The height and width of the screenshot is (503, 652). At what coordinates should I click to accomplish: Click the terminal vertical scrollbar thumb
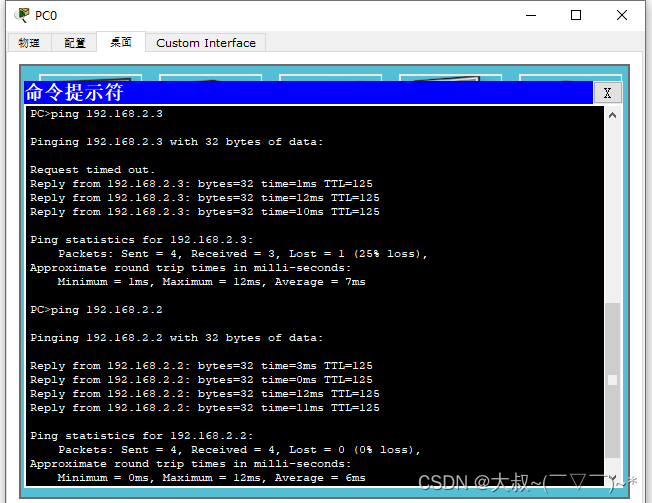[612, 380]
